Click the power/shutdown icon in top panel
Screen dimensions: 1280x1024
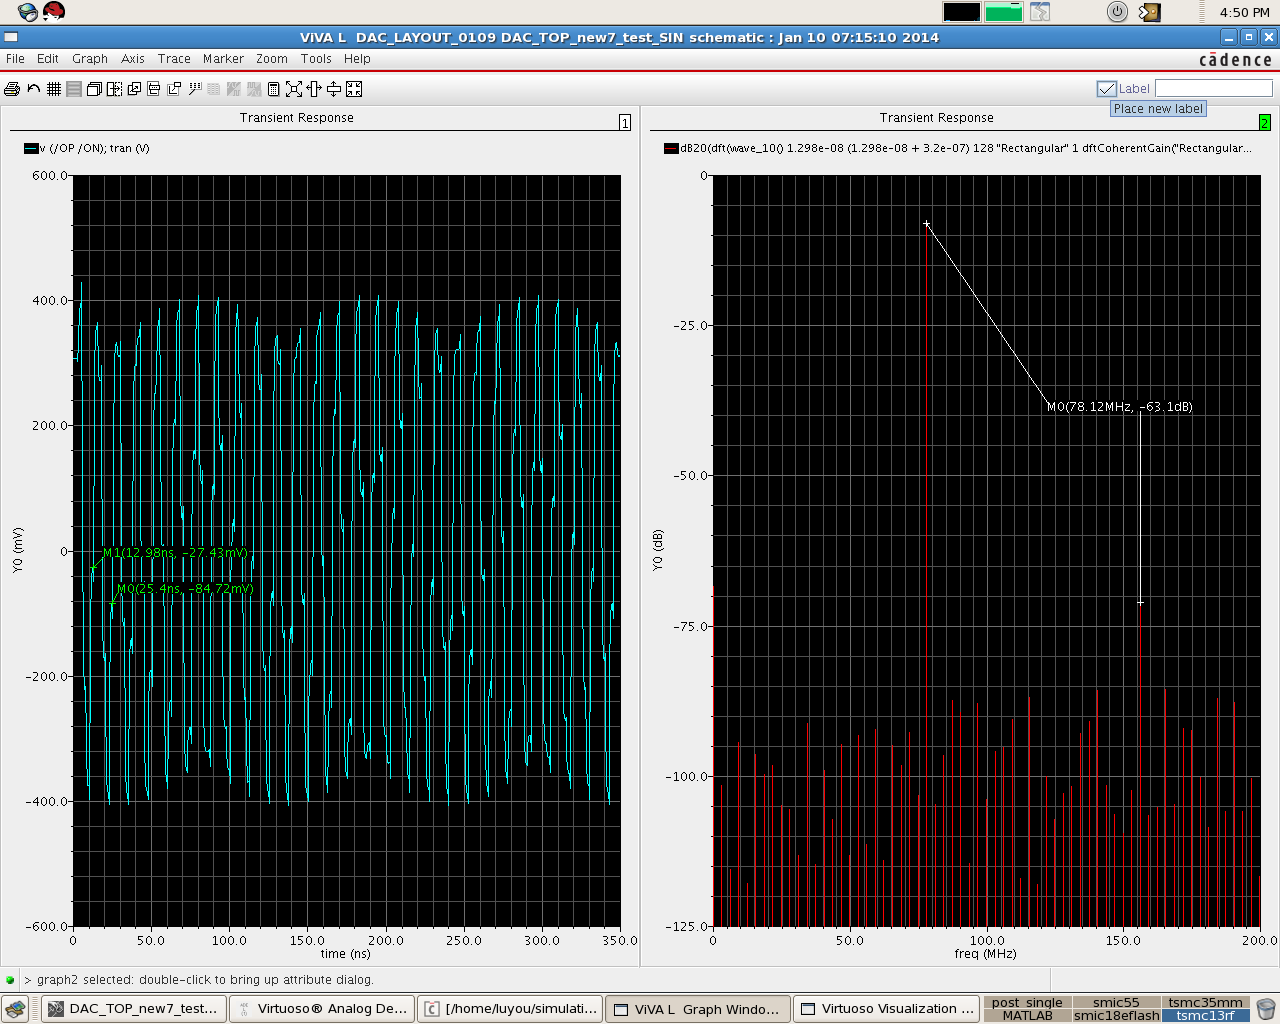(1117, 12)
